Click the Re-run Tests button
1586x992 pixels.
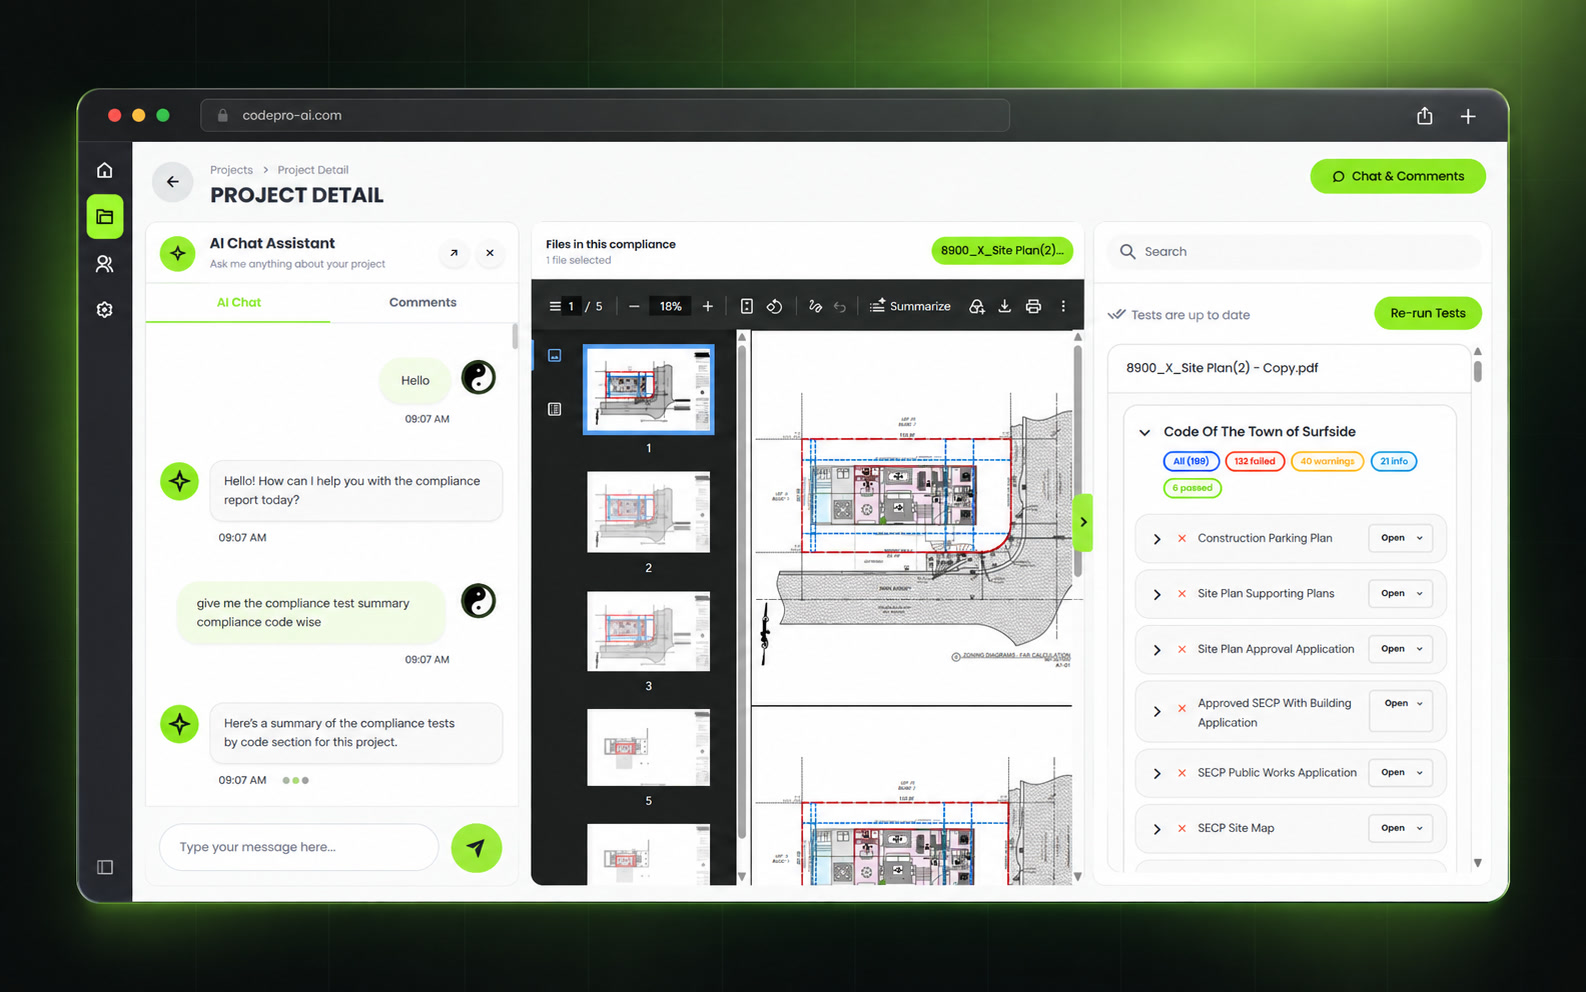pos(1428,313)
